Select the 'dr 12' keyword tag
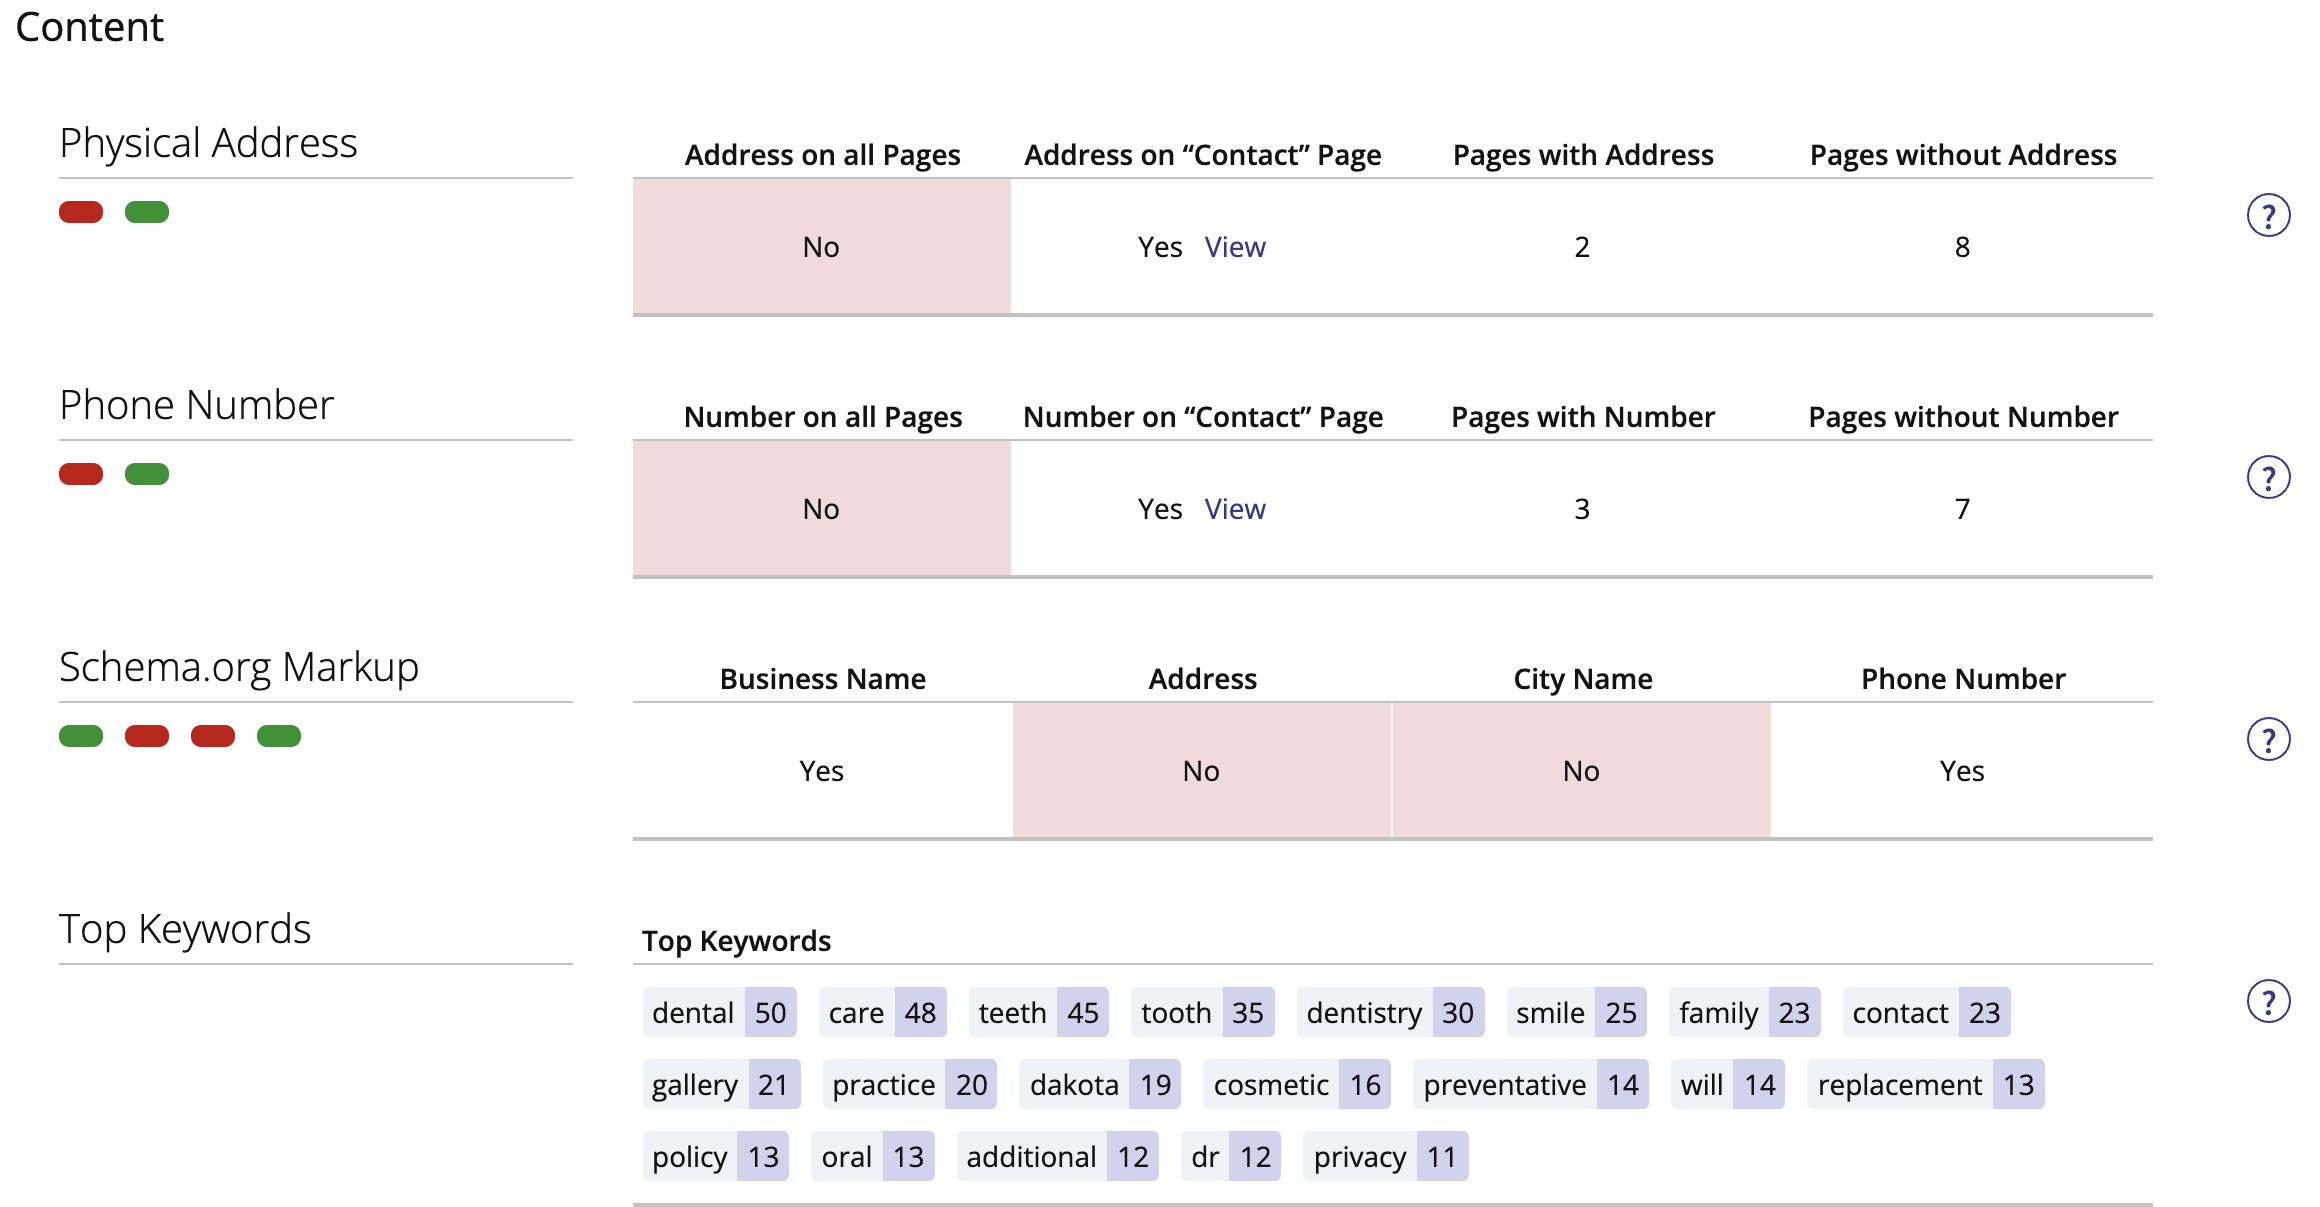This screenshot has width=2320, height=1207. pyautogui.click(x=1231, y=1156)
